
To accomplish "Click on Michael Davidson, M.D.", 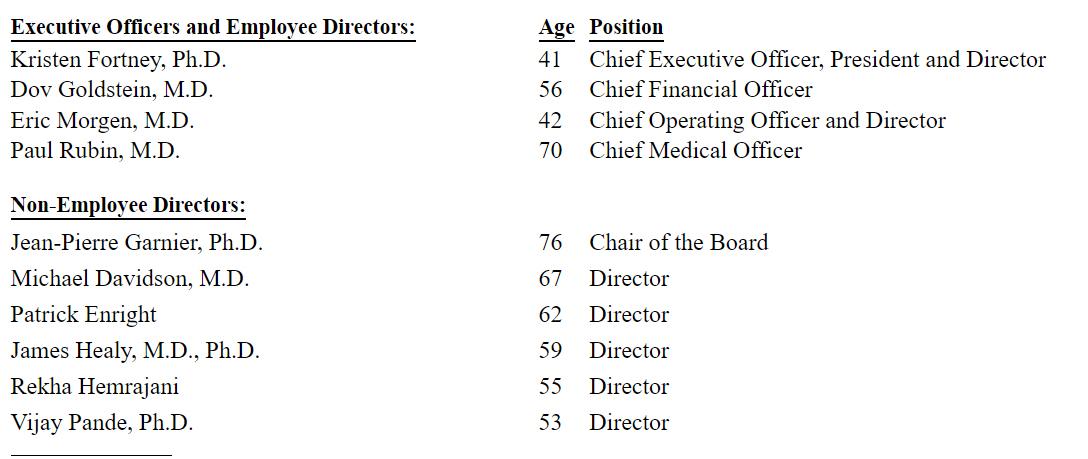I will pyautogui.click(x=130, y=279).
